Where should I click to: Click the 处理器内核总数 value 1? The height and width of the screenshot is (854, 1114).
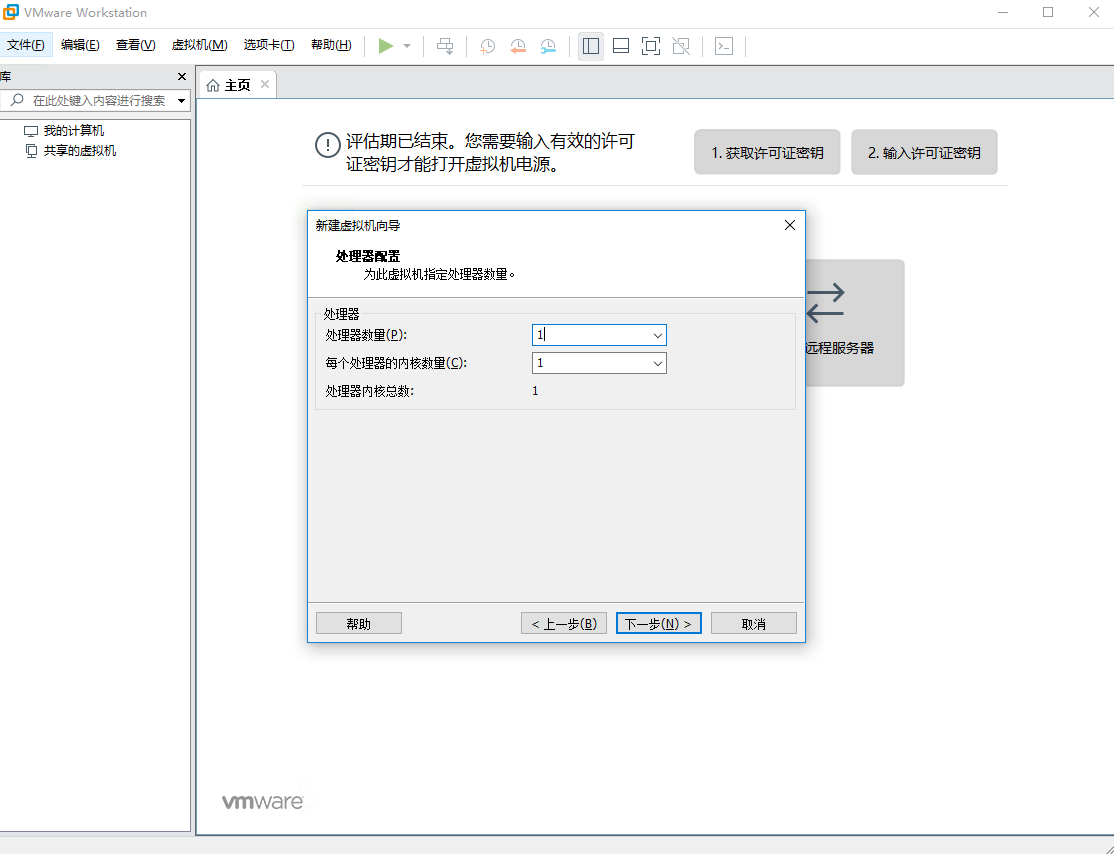(x=535, y=391)
